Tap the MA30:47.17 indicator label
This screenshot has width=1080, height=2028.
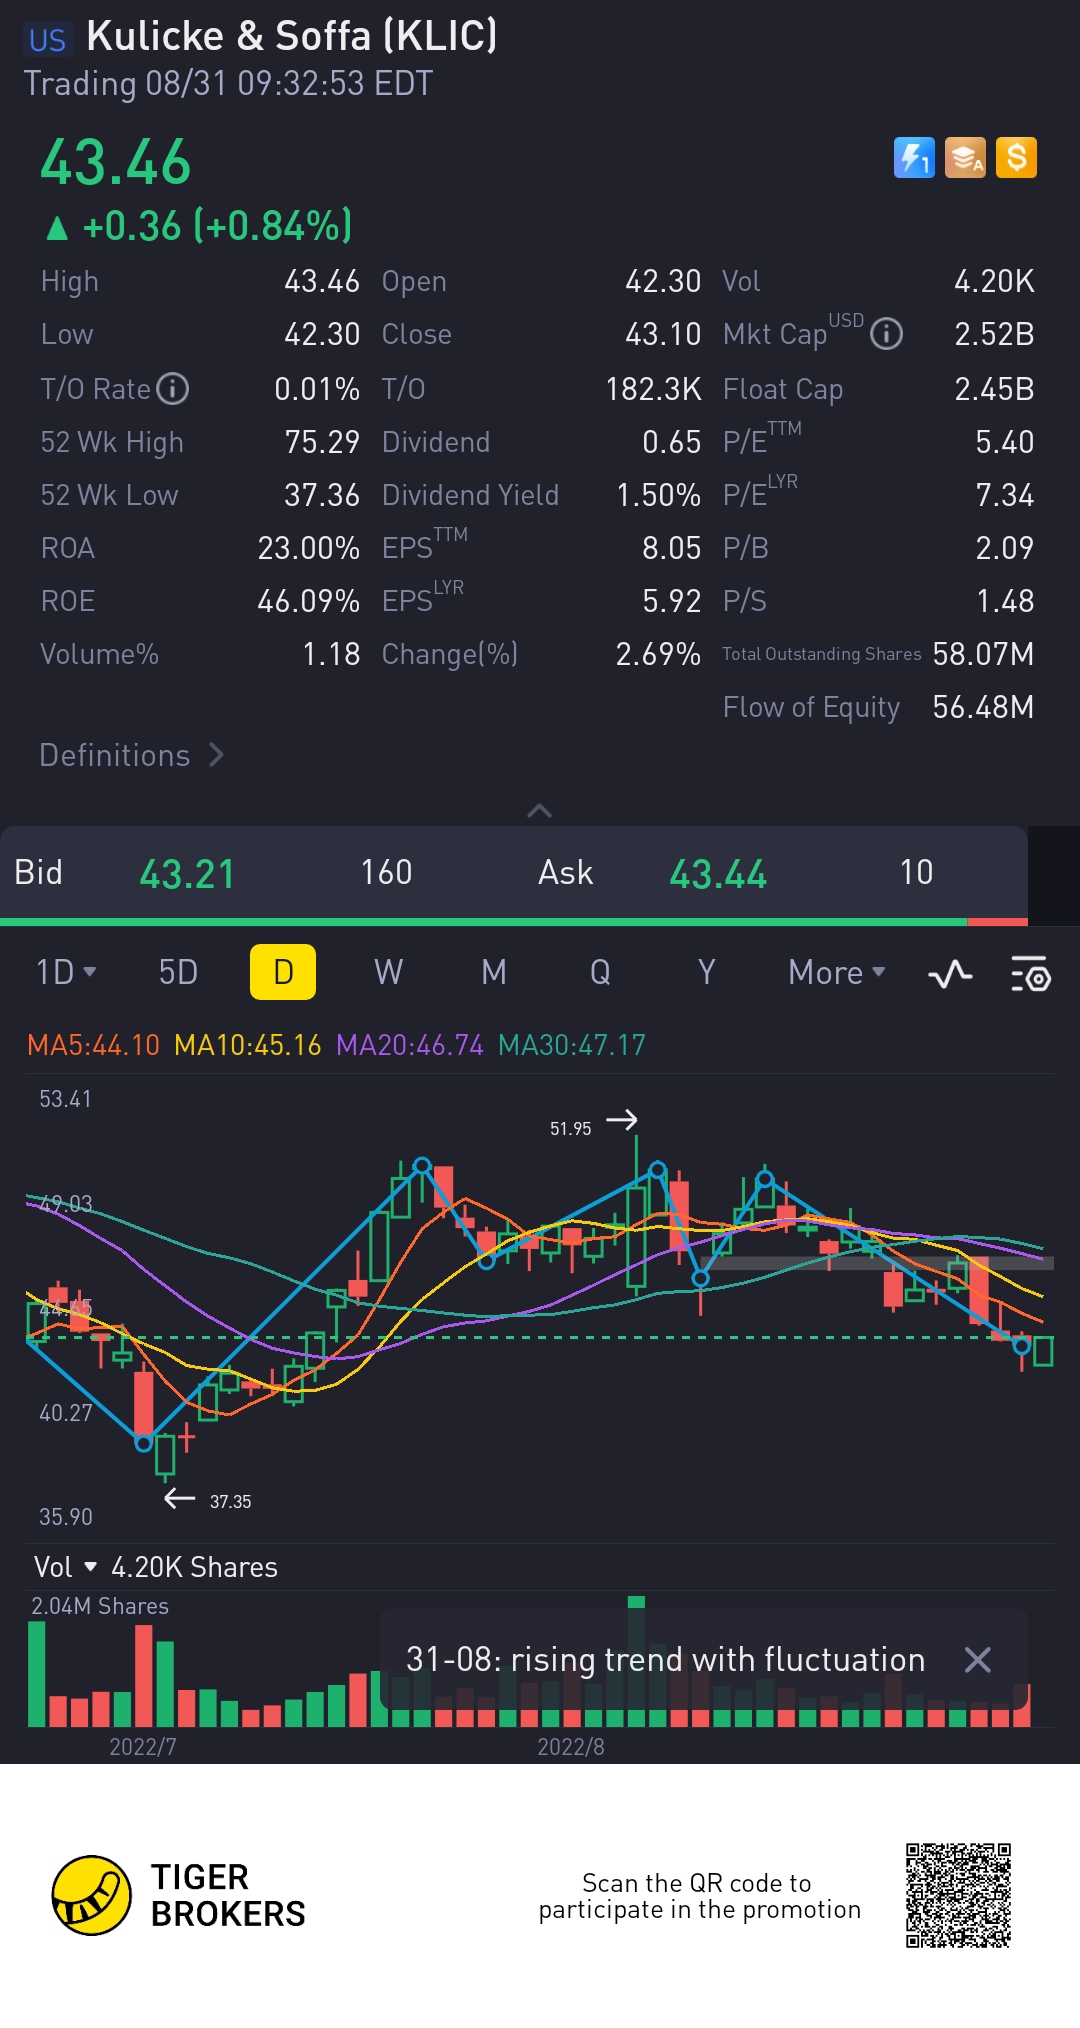point(572,1045)
